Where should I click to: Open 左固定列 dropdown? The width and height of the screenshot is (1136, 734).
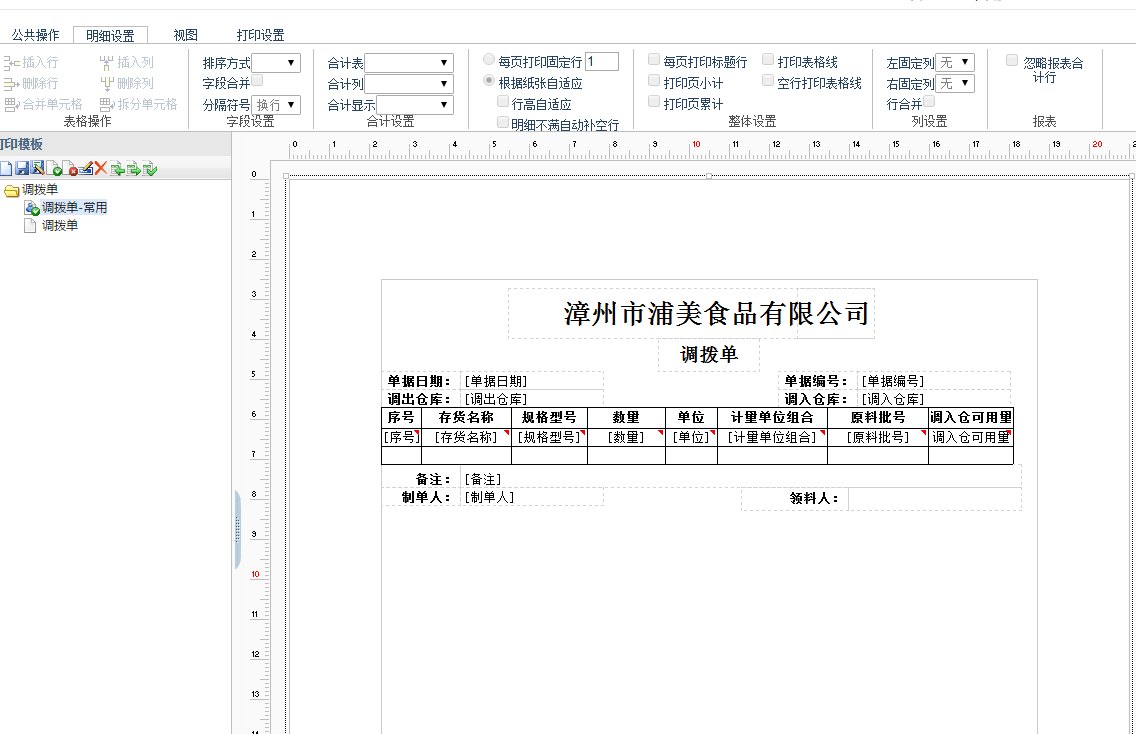click(x=955, y=62)
